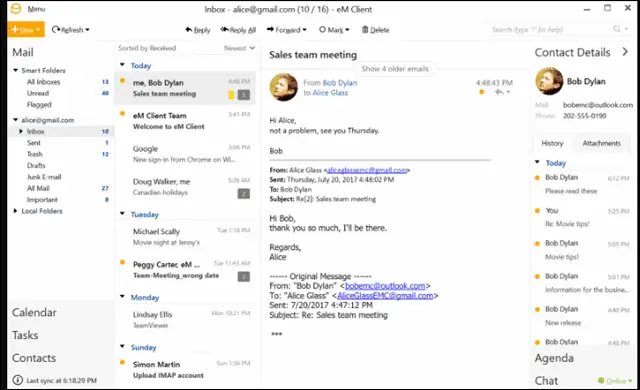The image size is (640, 390).
Task: Expand conversation count on Canadian holidays email
Action: [244, 194]
